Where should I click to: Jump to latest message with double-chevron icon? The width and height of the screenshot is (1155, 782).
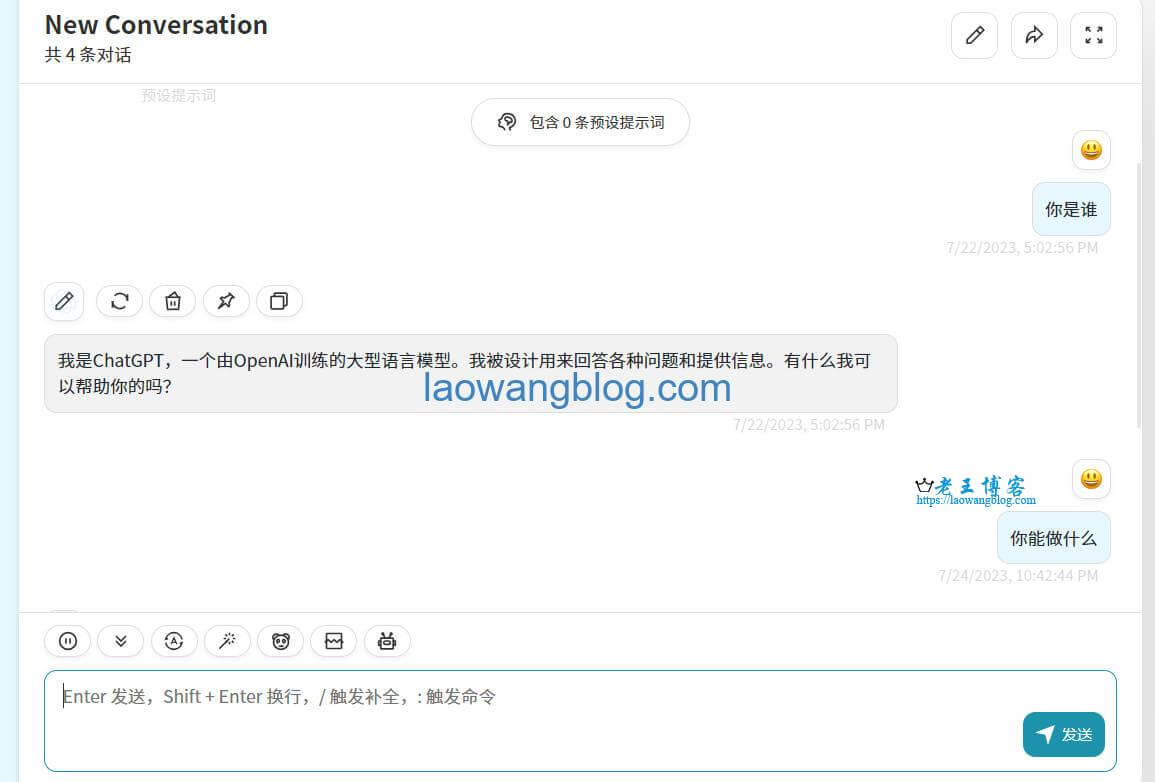(121, 641)
